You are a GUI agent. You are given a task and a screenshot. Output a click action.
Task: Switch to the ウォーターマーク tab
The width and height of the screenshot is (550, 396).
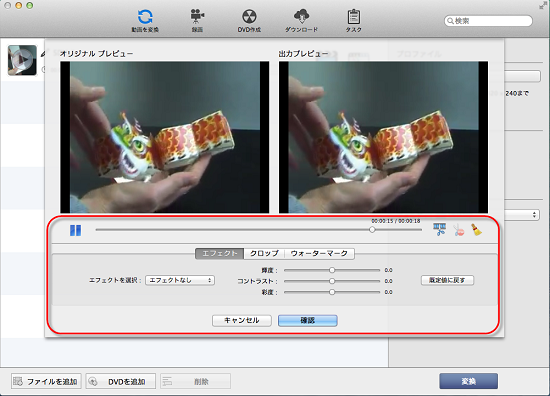point(319,253)
